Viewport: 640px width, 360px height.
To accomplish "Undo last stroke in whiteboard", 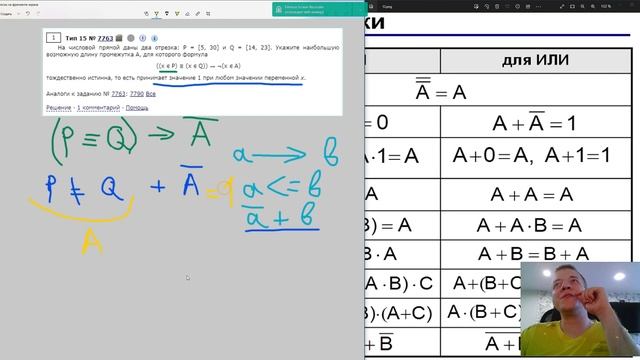I will coord(28,13).
